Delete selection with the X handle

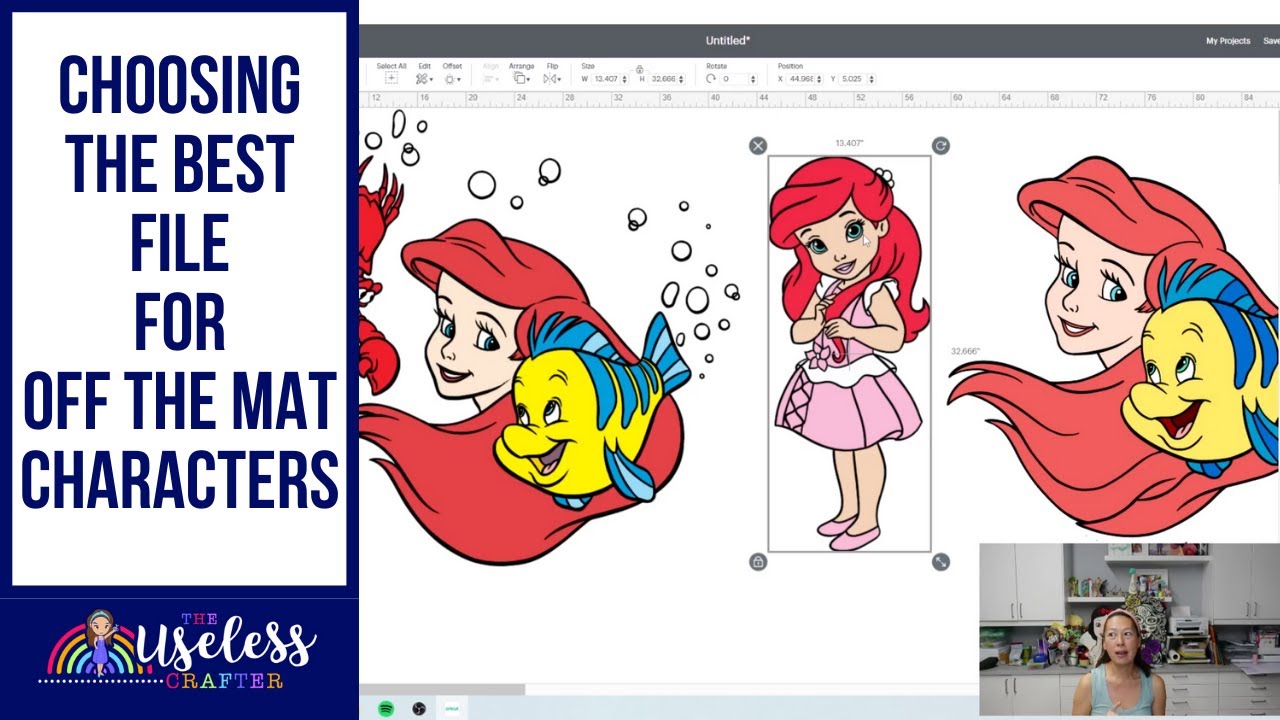758,146
